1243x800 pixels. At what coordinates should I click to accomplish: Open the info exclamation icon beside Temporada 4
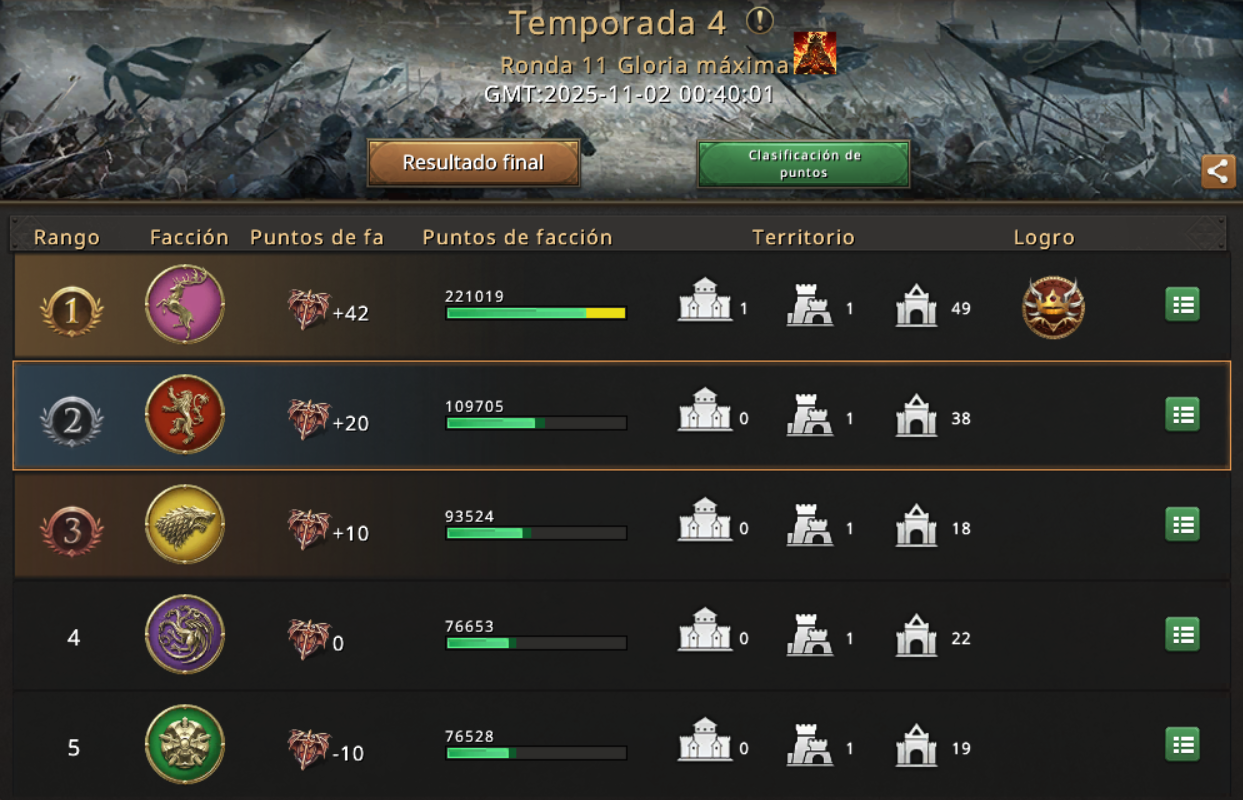pyautogui.click(x=760, y=20)
